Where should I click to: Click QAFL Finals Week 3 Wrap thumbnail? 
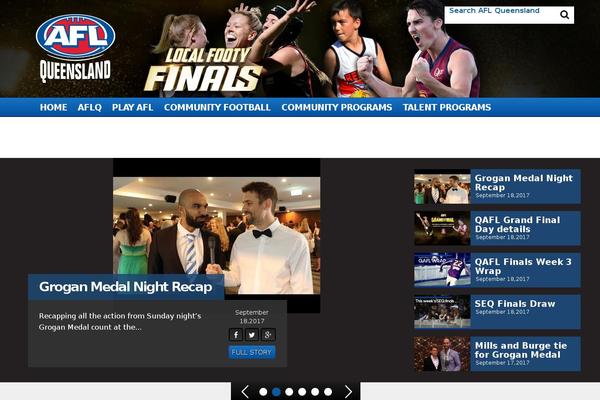pos(442,270)
